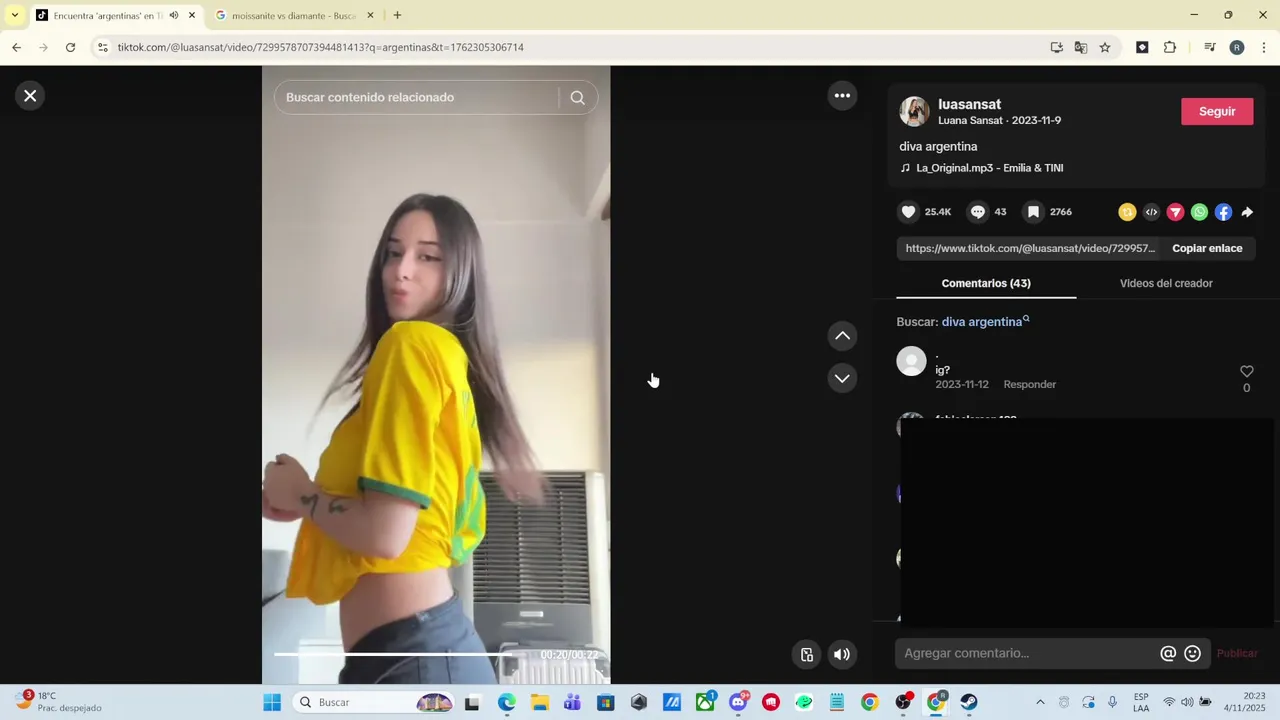The image size is (1280, 720).
Task: Open Chrome extensions puzzle icon
Action: pyautogui.click(x=1170, y=47)
